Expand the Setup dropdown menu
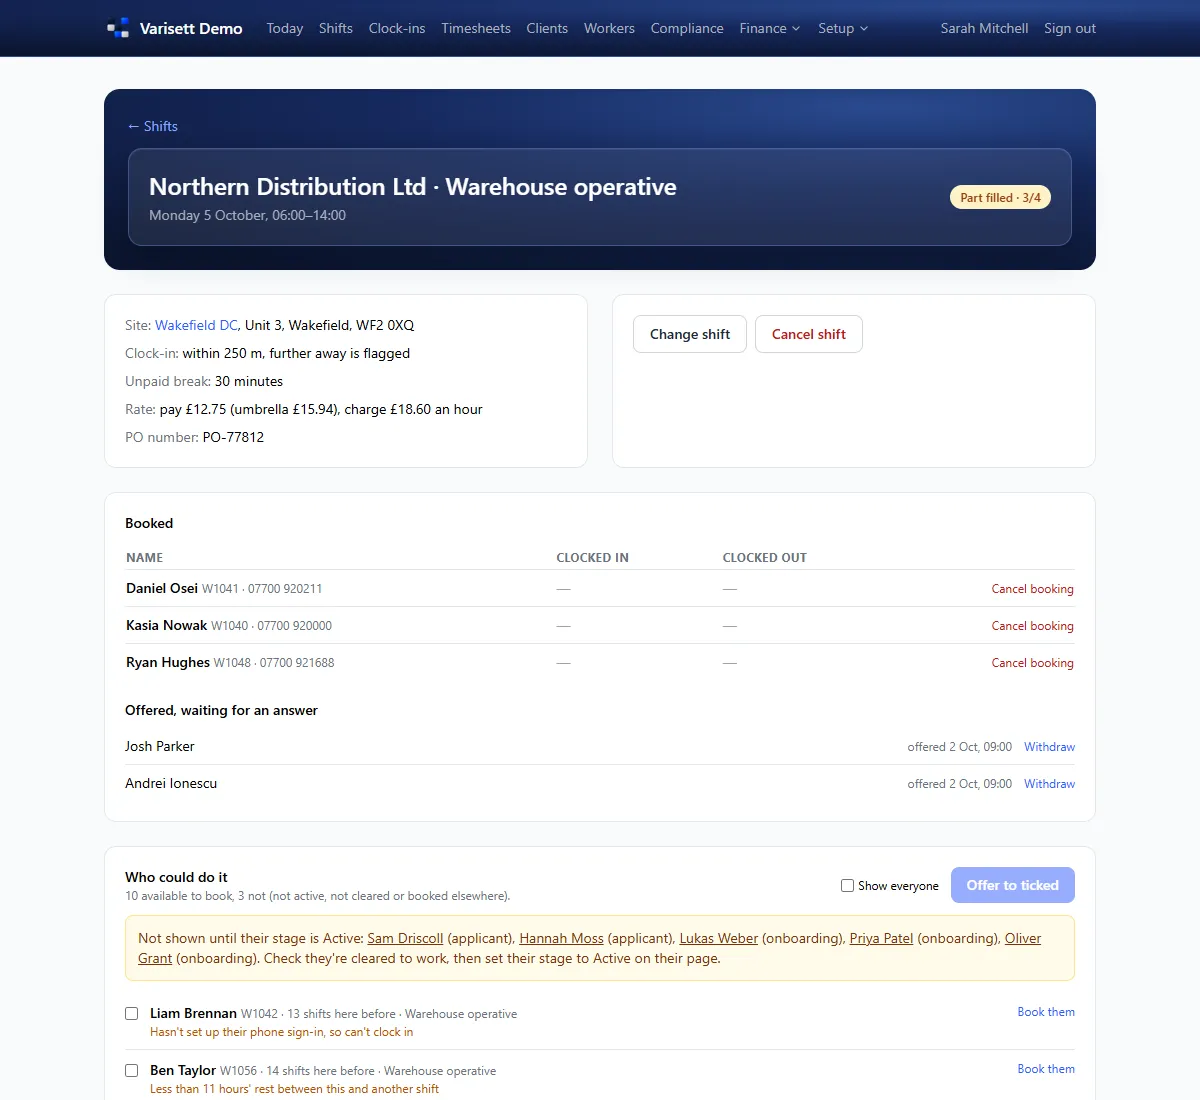Image resolution: width=1200 pixels, height=1100 pixels. coord(843,28)
